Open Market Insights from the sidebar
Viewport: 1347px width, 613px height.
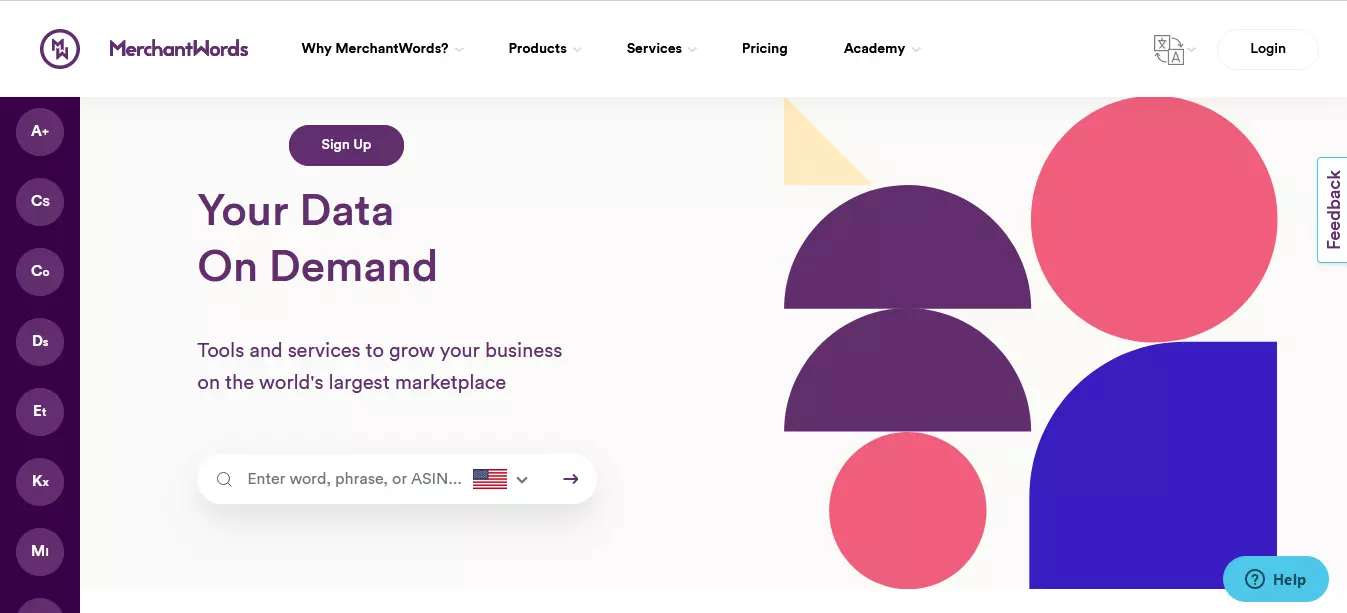click(x=39, y=551)
